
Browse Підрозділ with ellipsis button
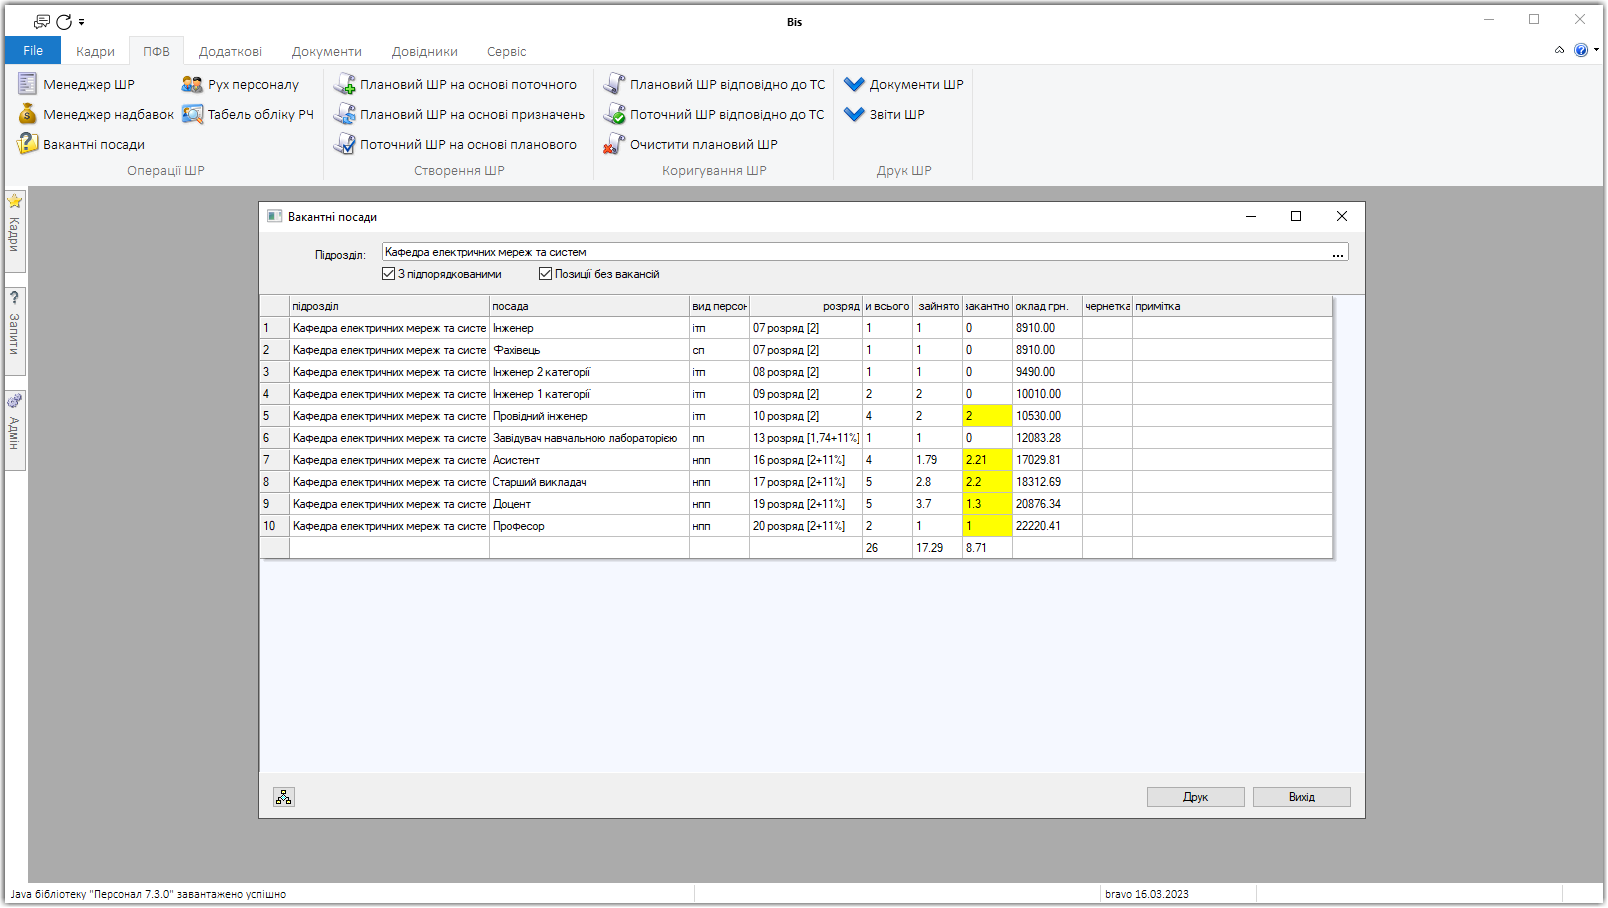[1338, 253]
